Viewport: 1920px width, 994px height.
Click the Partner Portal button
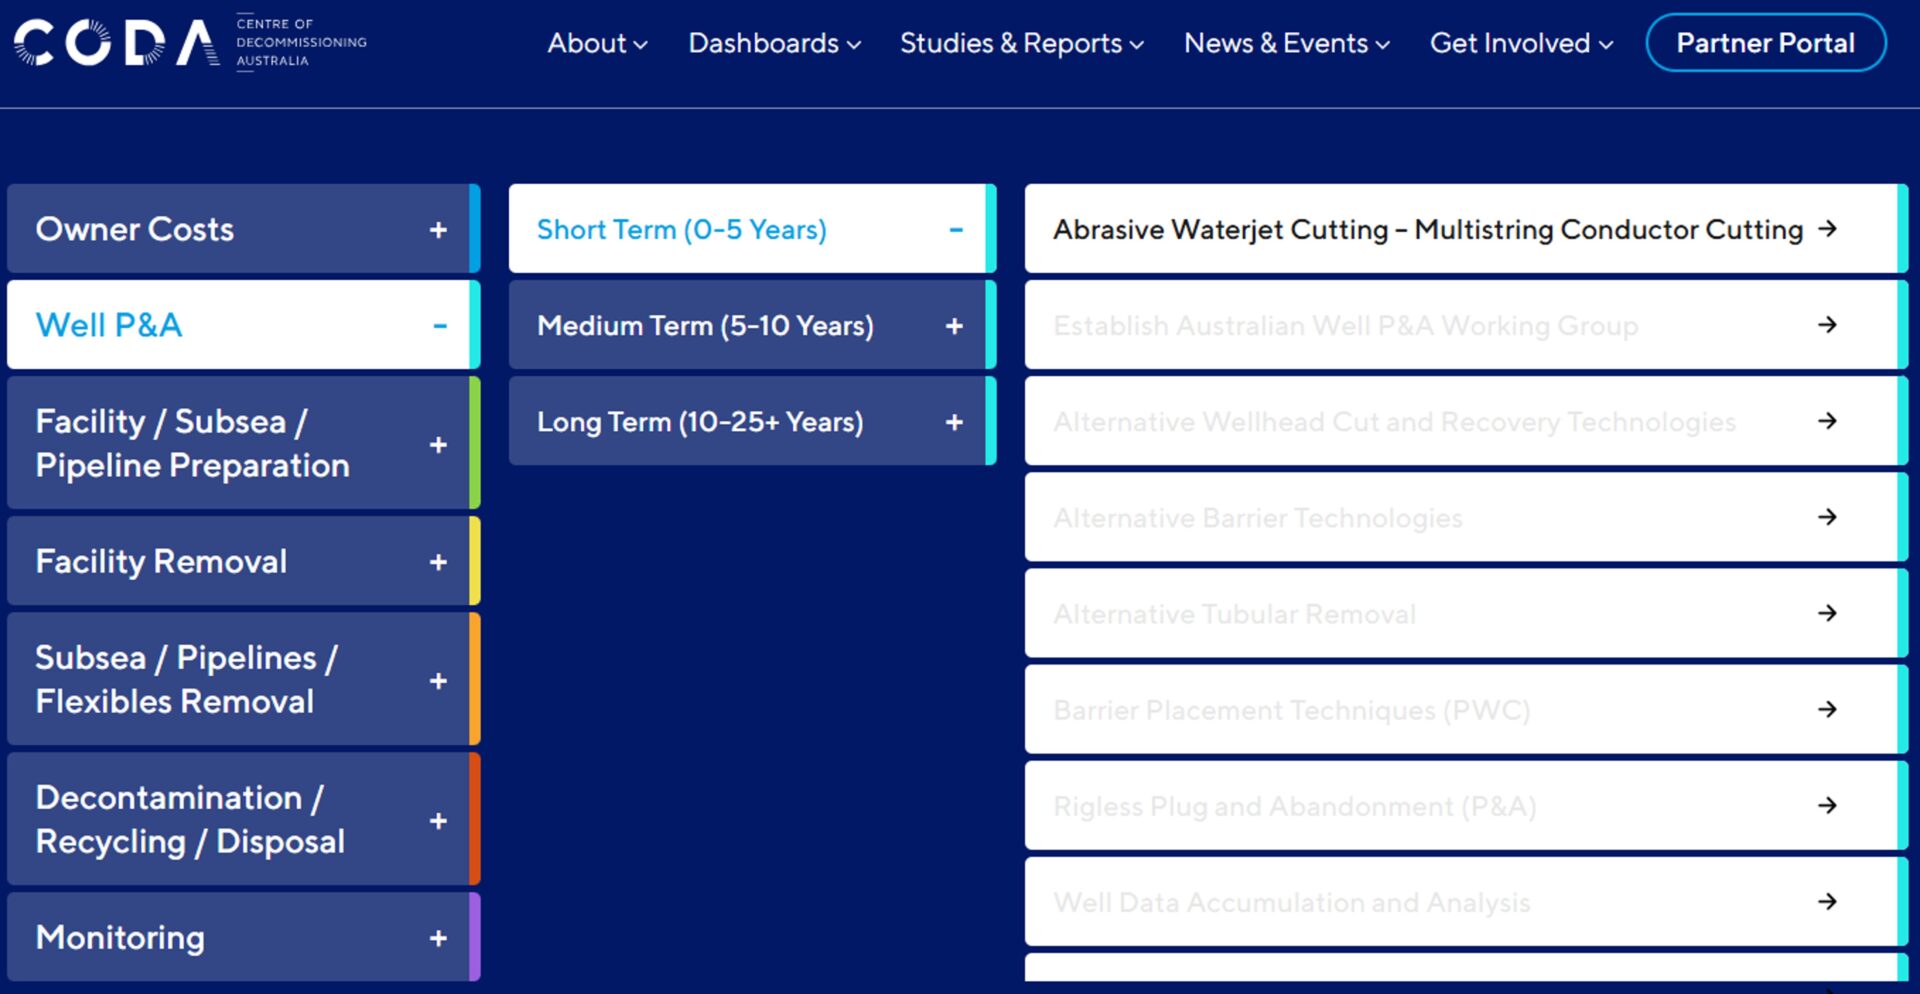click(x=1765, y=43)
